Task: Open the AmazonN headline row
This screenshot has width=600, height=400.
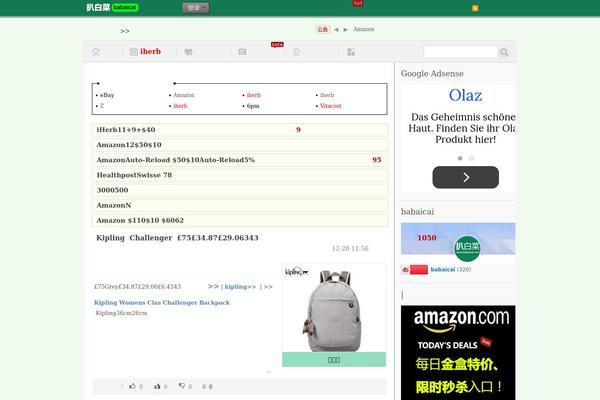Action: click(x=240, y=205)
